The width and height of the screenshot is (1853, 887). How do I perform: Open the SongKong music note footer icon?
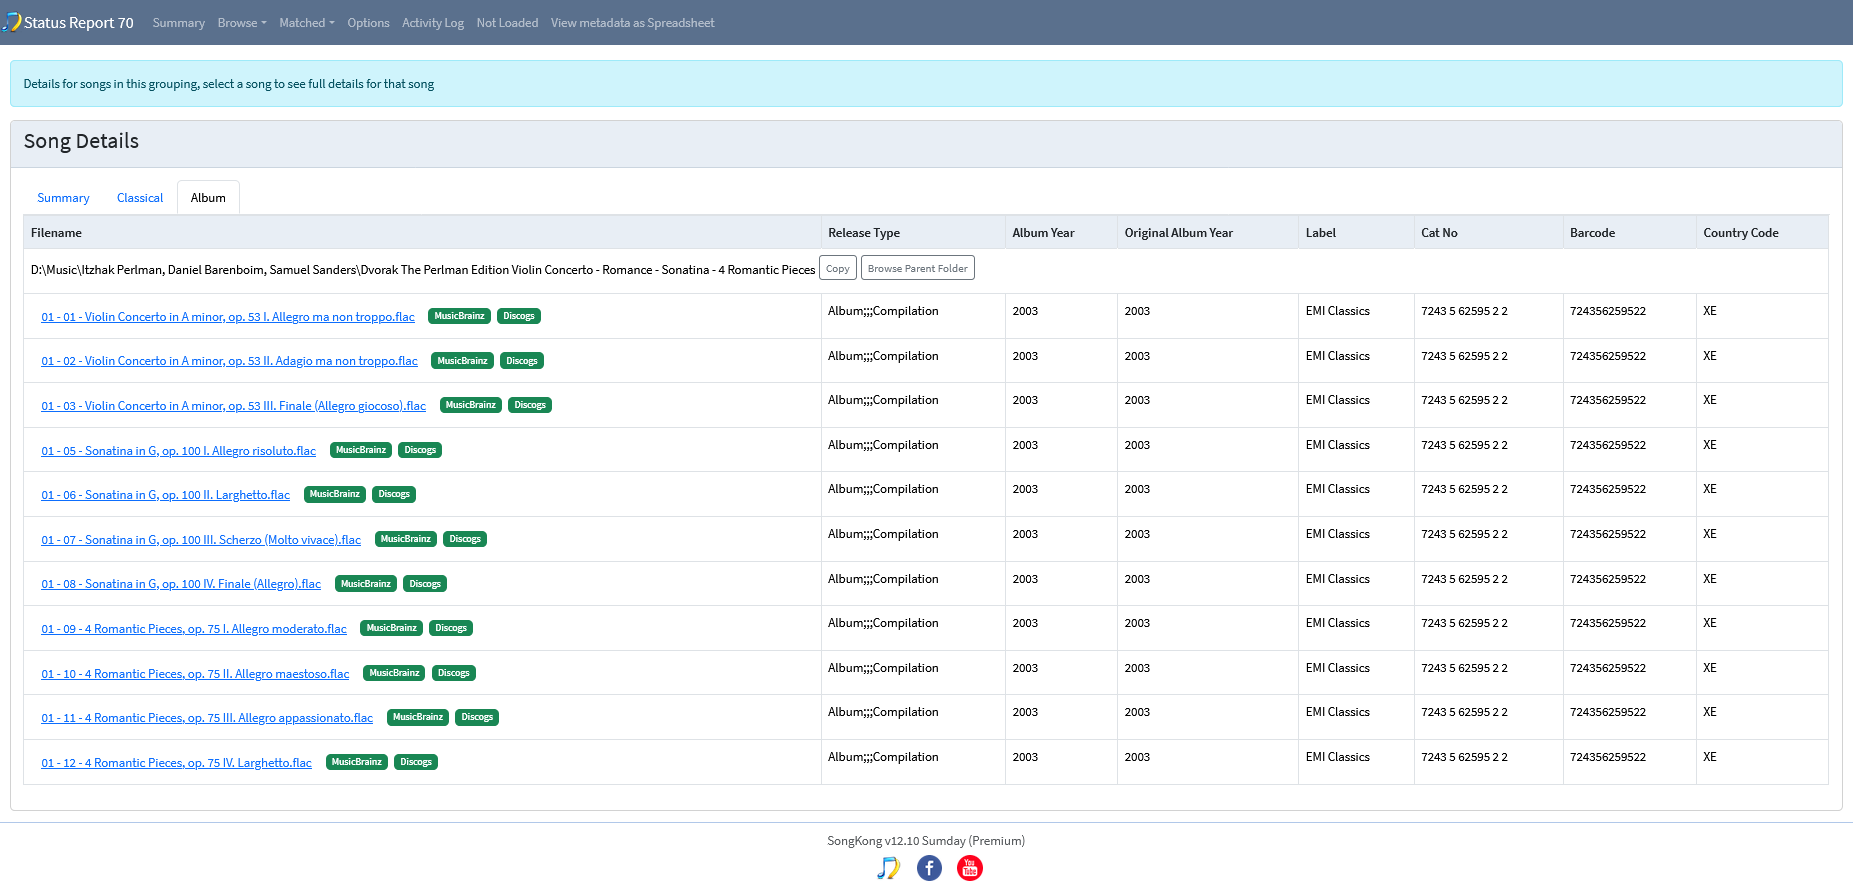click(x=888, y=868)
